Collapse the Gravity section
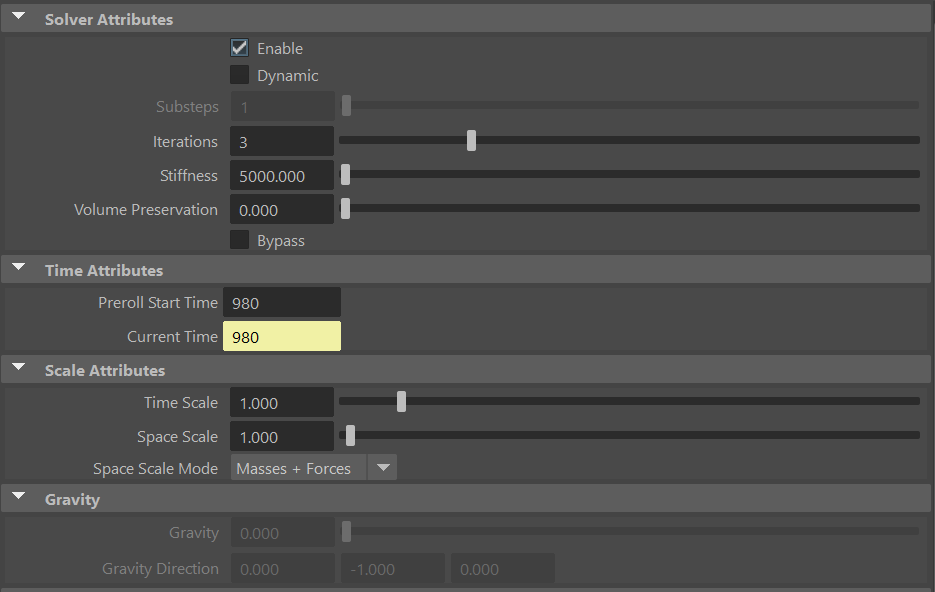The image size is (935, 592). click(18, 496)
